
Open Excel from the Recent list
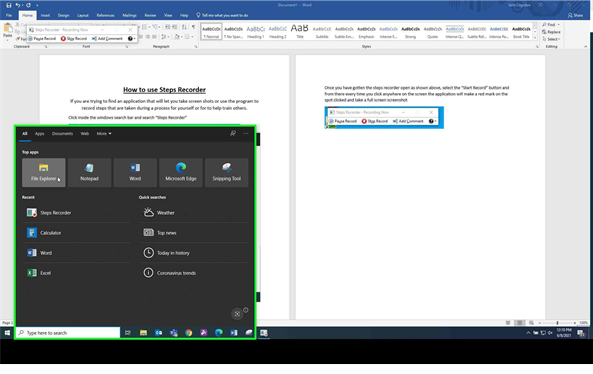[x=77, y=273]
